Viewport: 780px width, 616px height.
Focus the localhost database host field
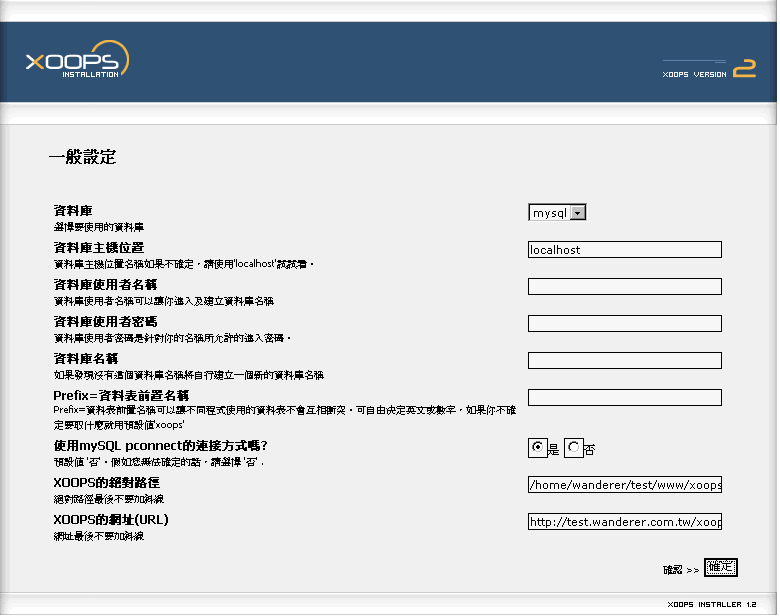pos(624,250)
